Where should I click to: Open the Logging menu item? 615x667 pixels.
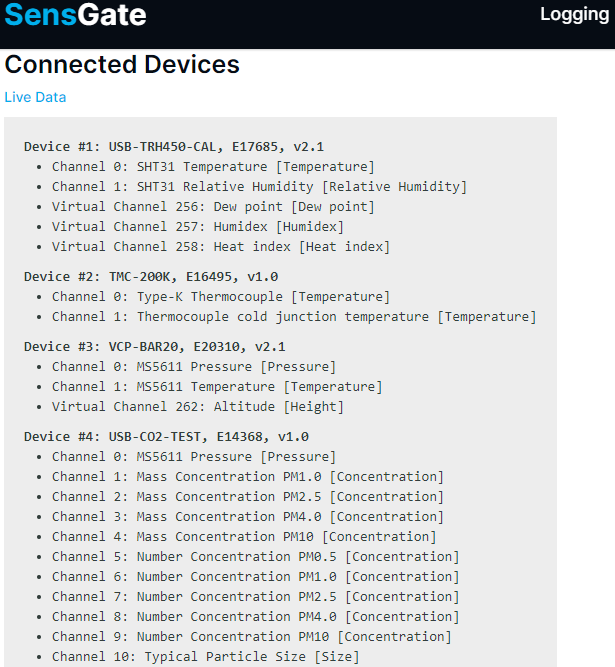point(574,14)
